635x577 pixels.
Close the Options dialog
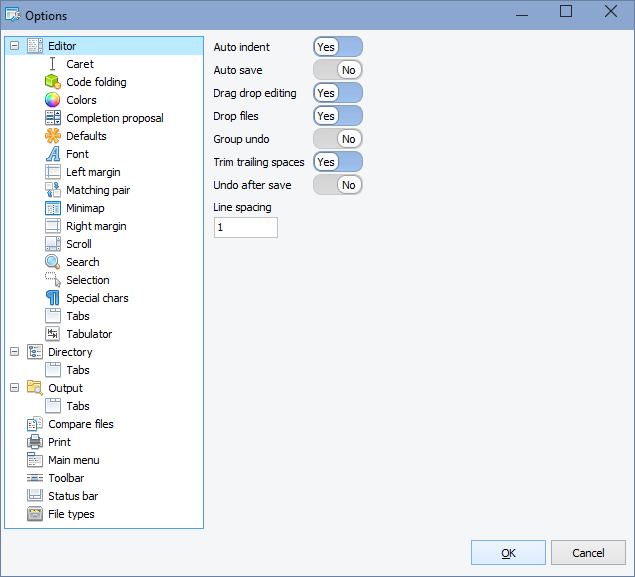pyautogui.click(x=611, y=11)
